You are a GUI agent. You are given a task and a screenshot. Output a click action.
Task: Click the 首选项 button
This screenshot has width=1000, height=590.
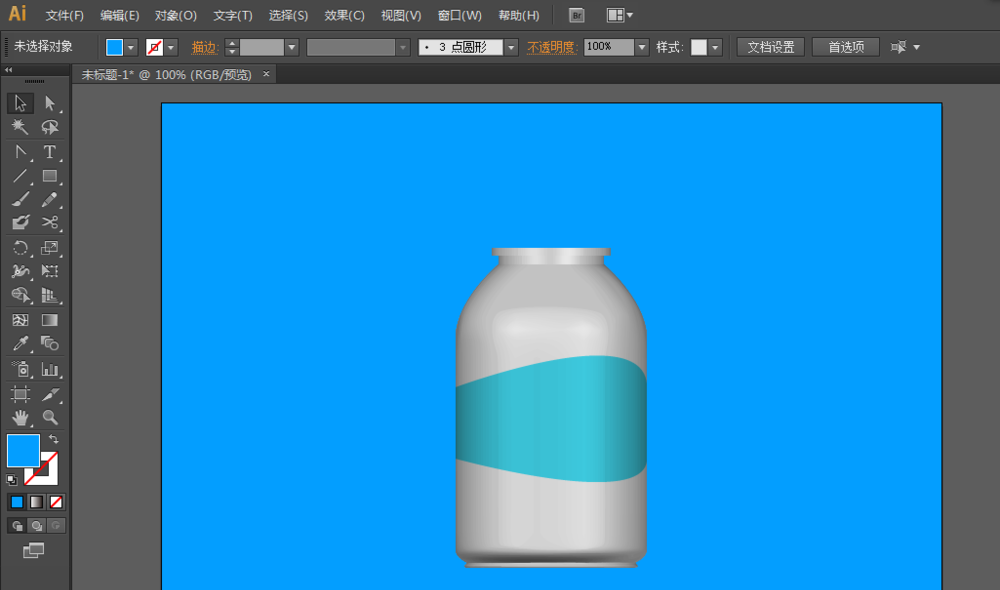click(x=846, y=47)
